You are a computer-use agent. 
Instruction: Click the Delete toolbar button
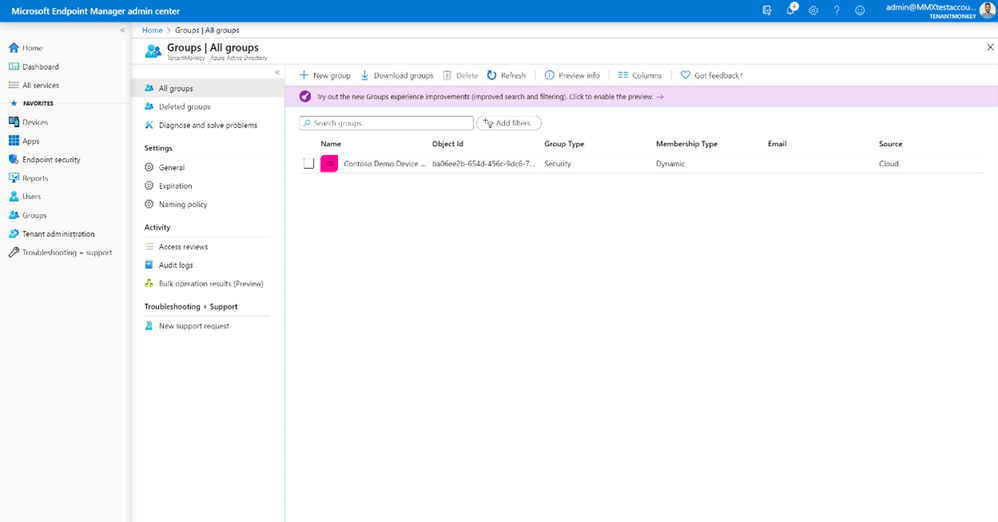[460, 75]
